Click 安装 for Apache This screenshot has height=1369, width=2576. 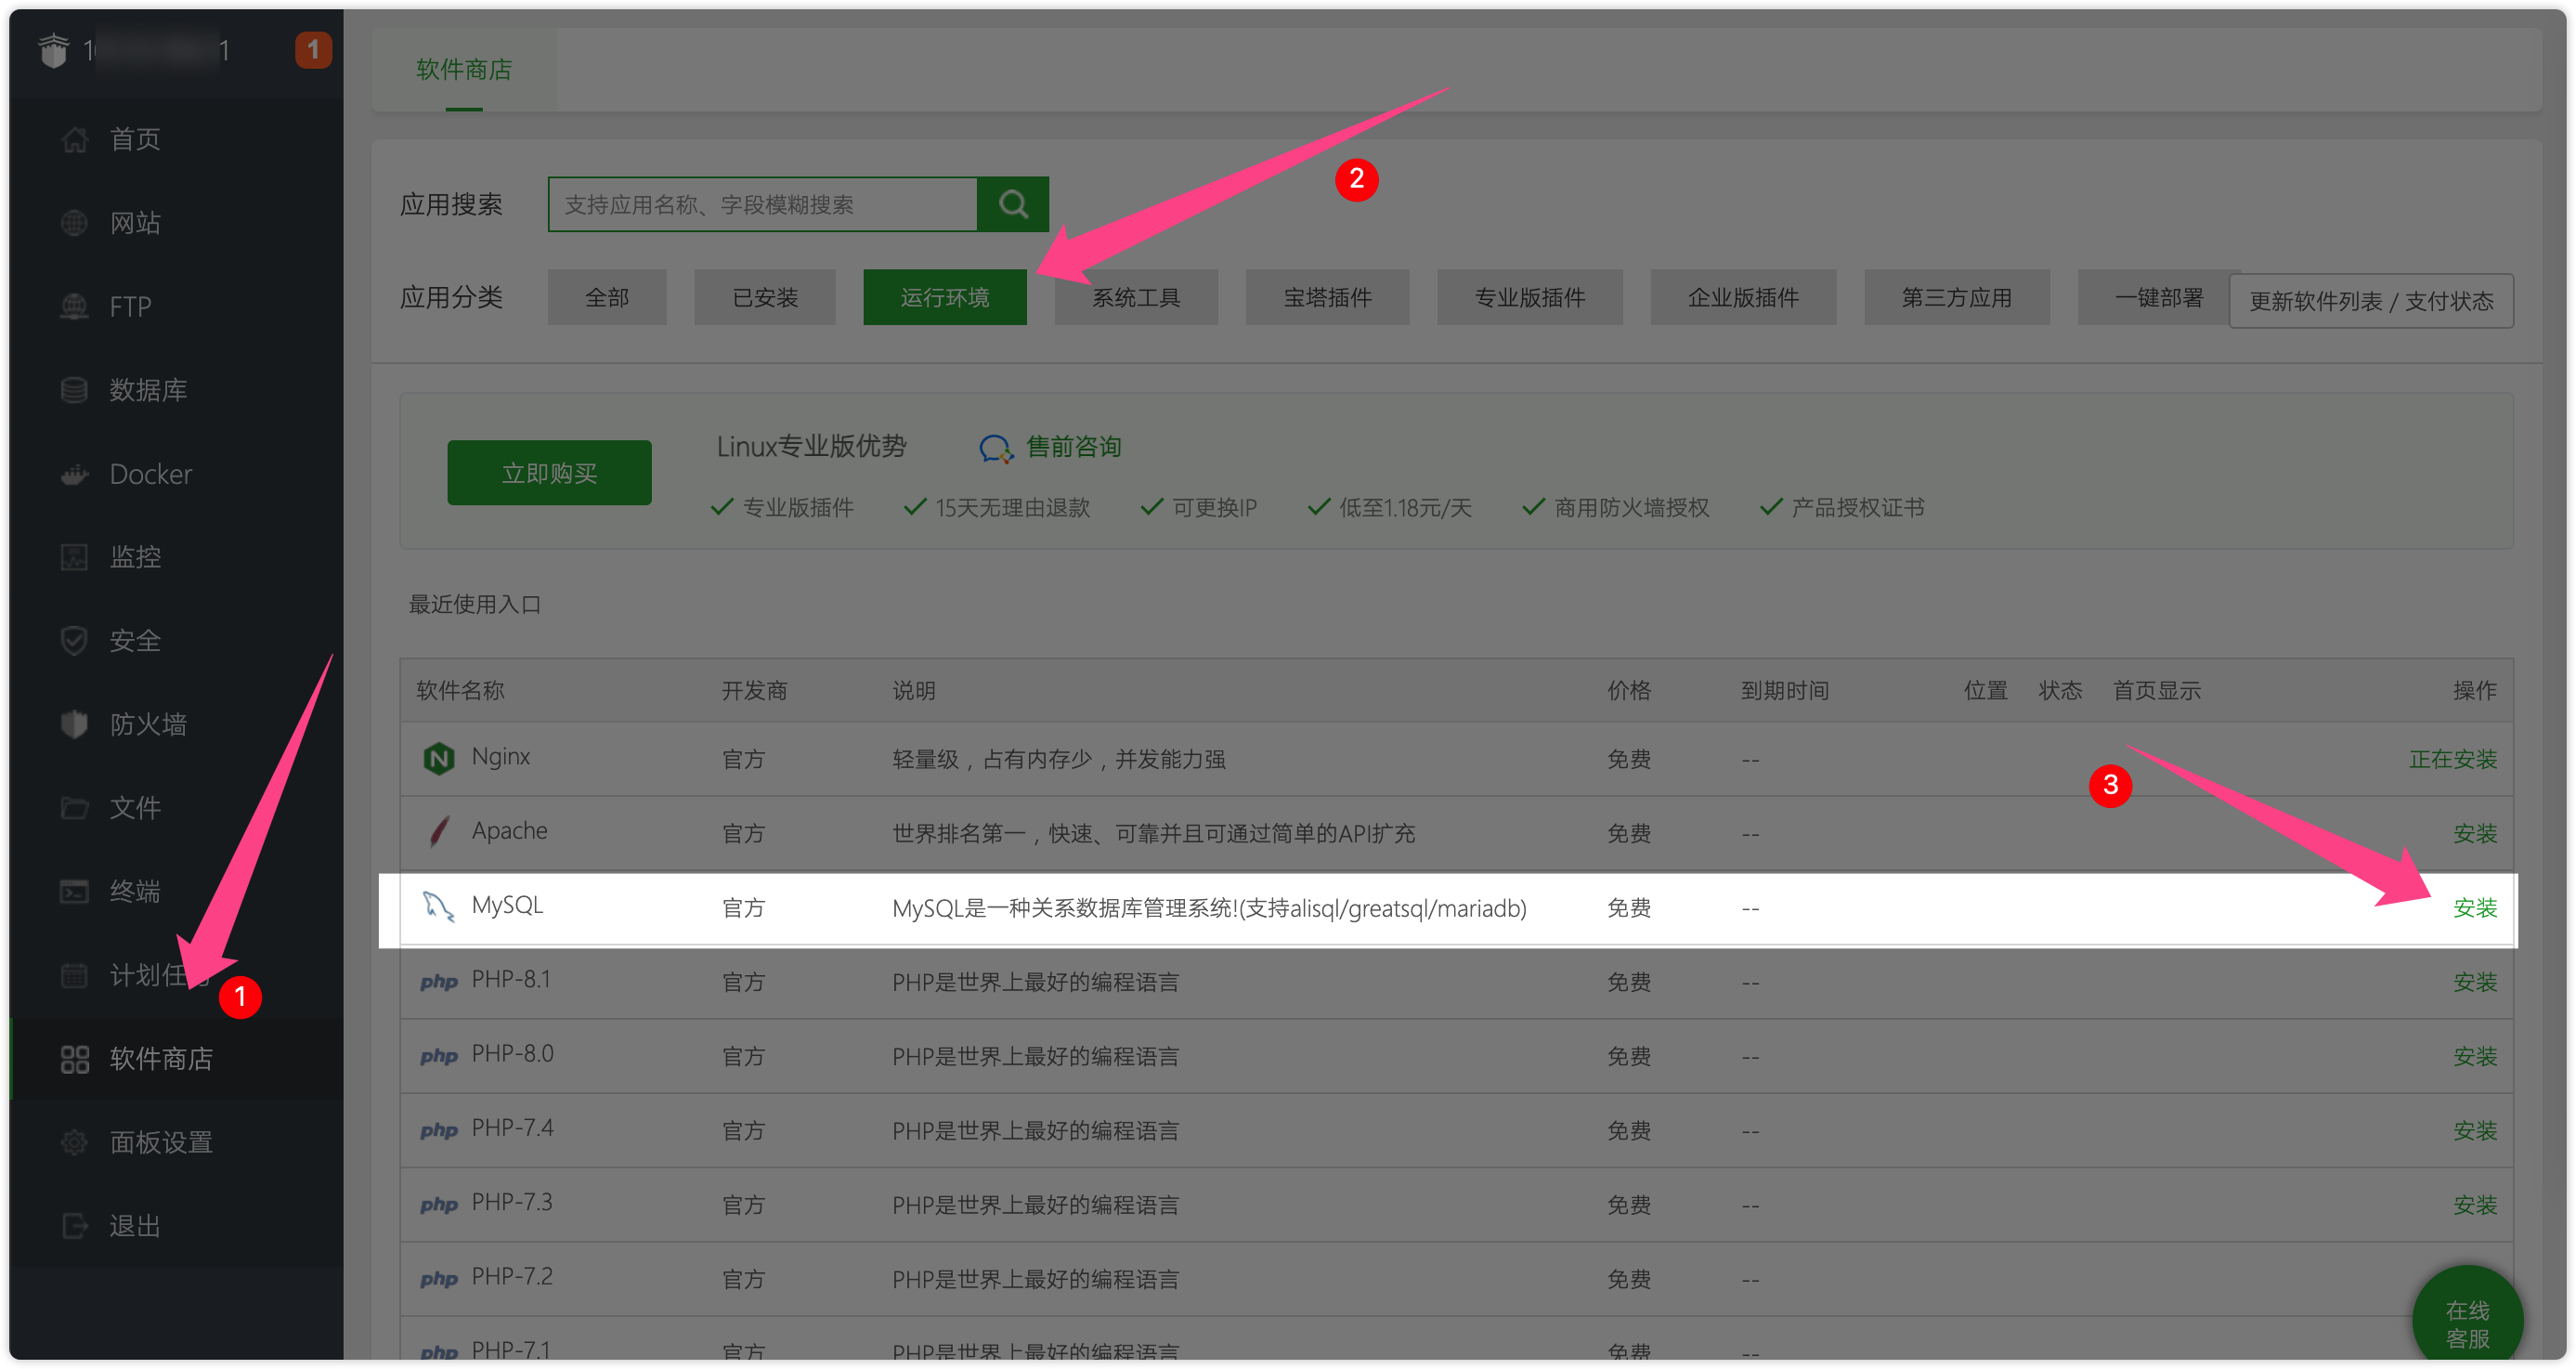[x=2475, y=833]
